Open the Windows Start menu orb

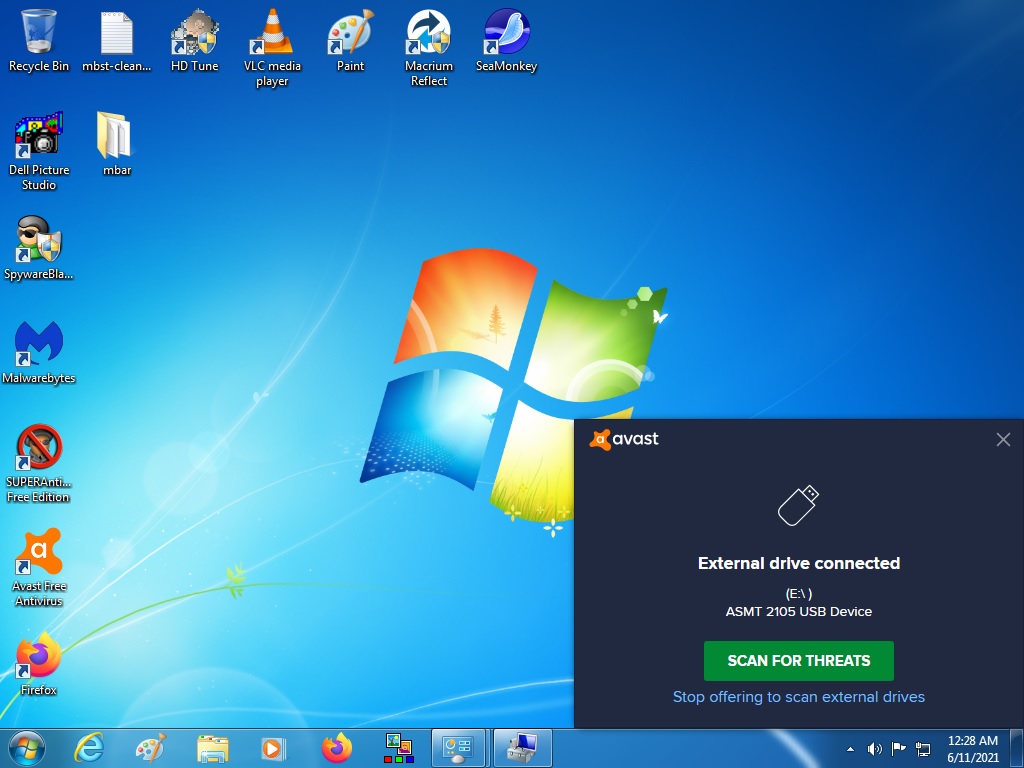click(27, 748)
